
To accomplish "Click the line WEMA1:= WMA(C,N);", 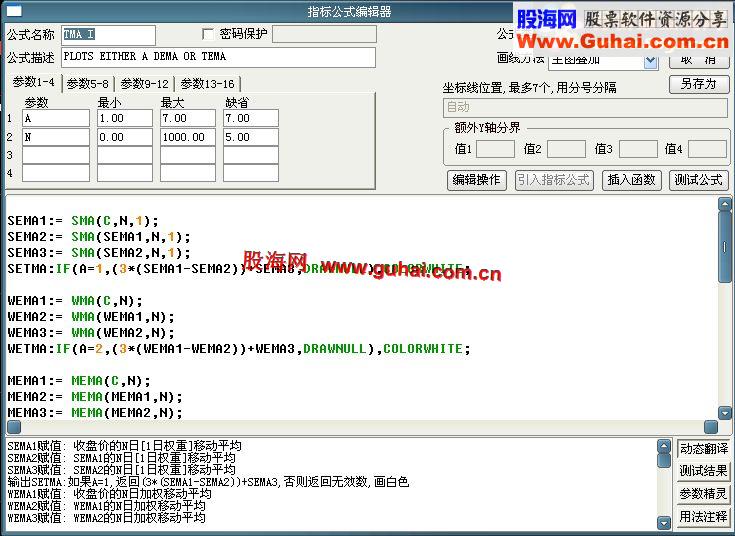I will 75,301.
